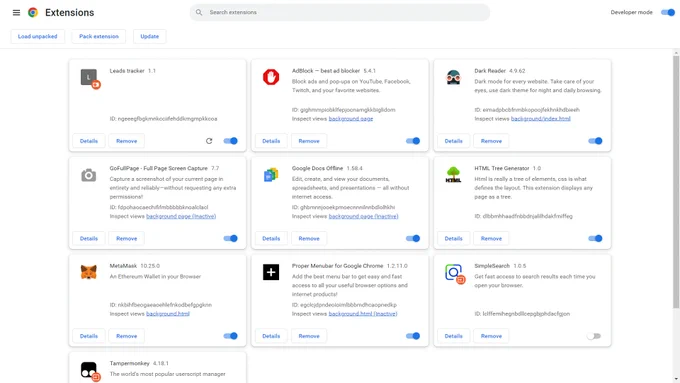This screenshot has width=680, height=383.
Task: Remove the AdBlock extension
Action: (309, 141)
